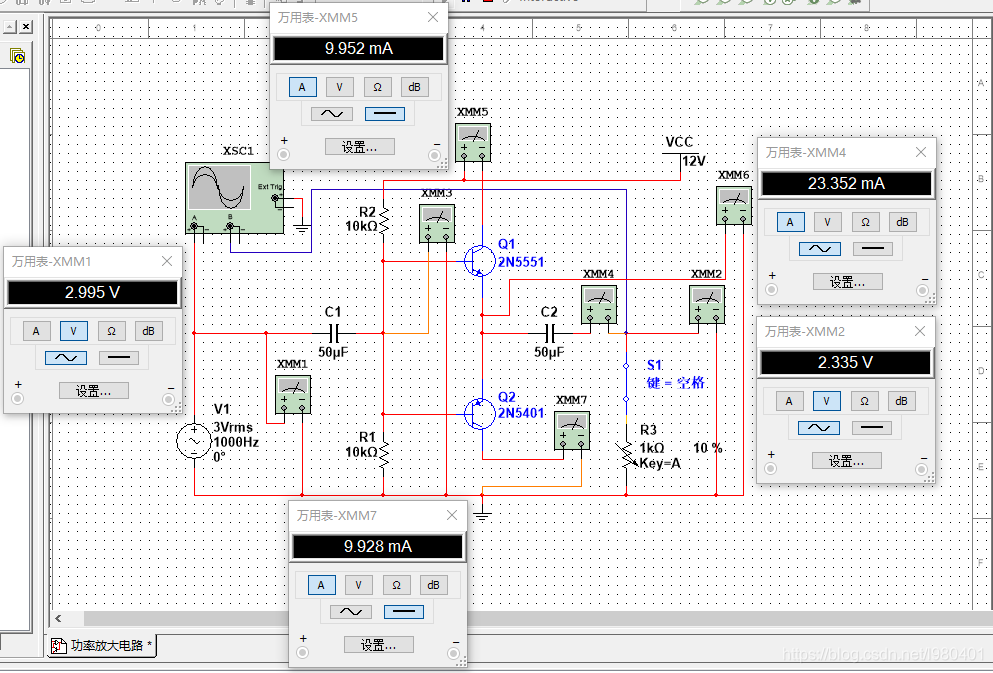Click the S1 switch component
This screenshot has width=993, height=673.
tap(626, 382)
